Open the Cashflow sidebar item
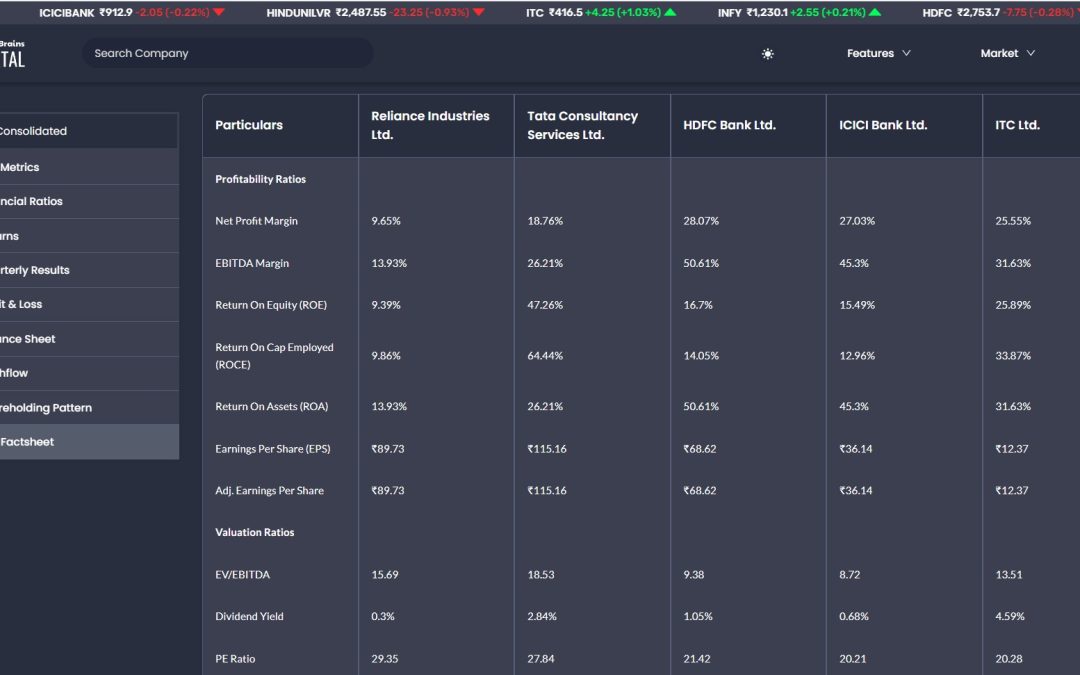 click(89, 373)
